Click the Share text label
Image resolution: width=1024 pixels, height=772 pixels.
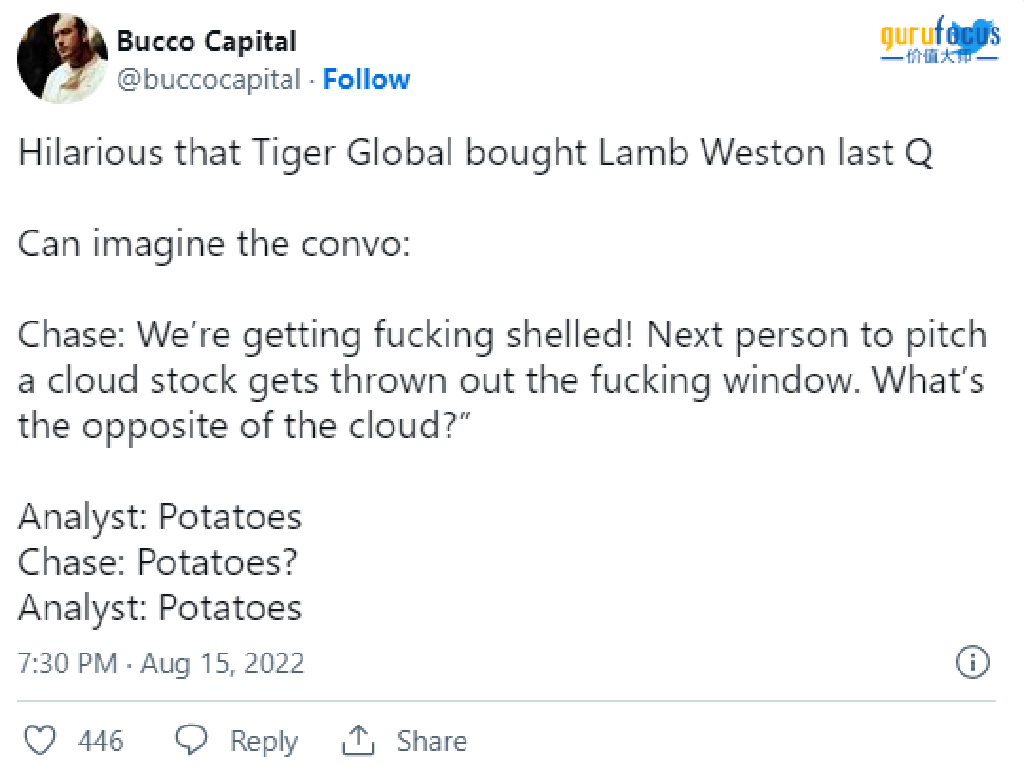pos(432,741)
